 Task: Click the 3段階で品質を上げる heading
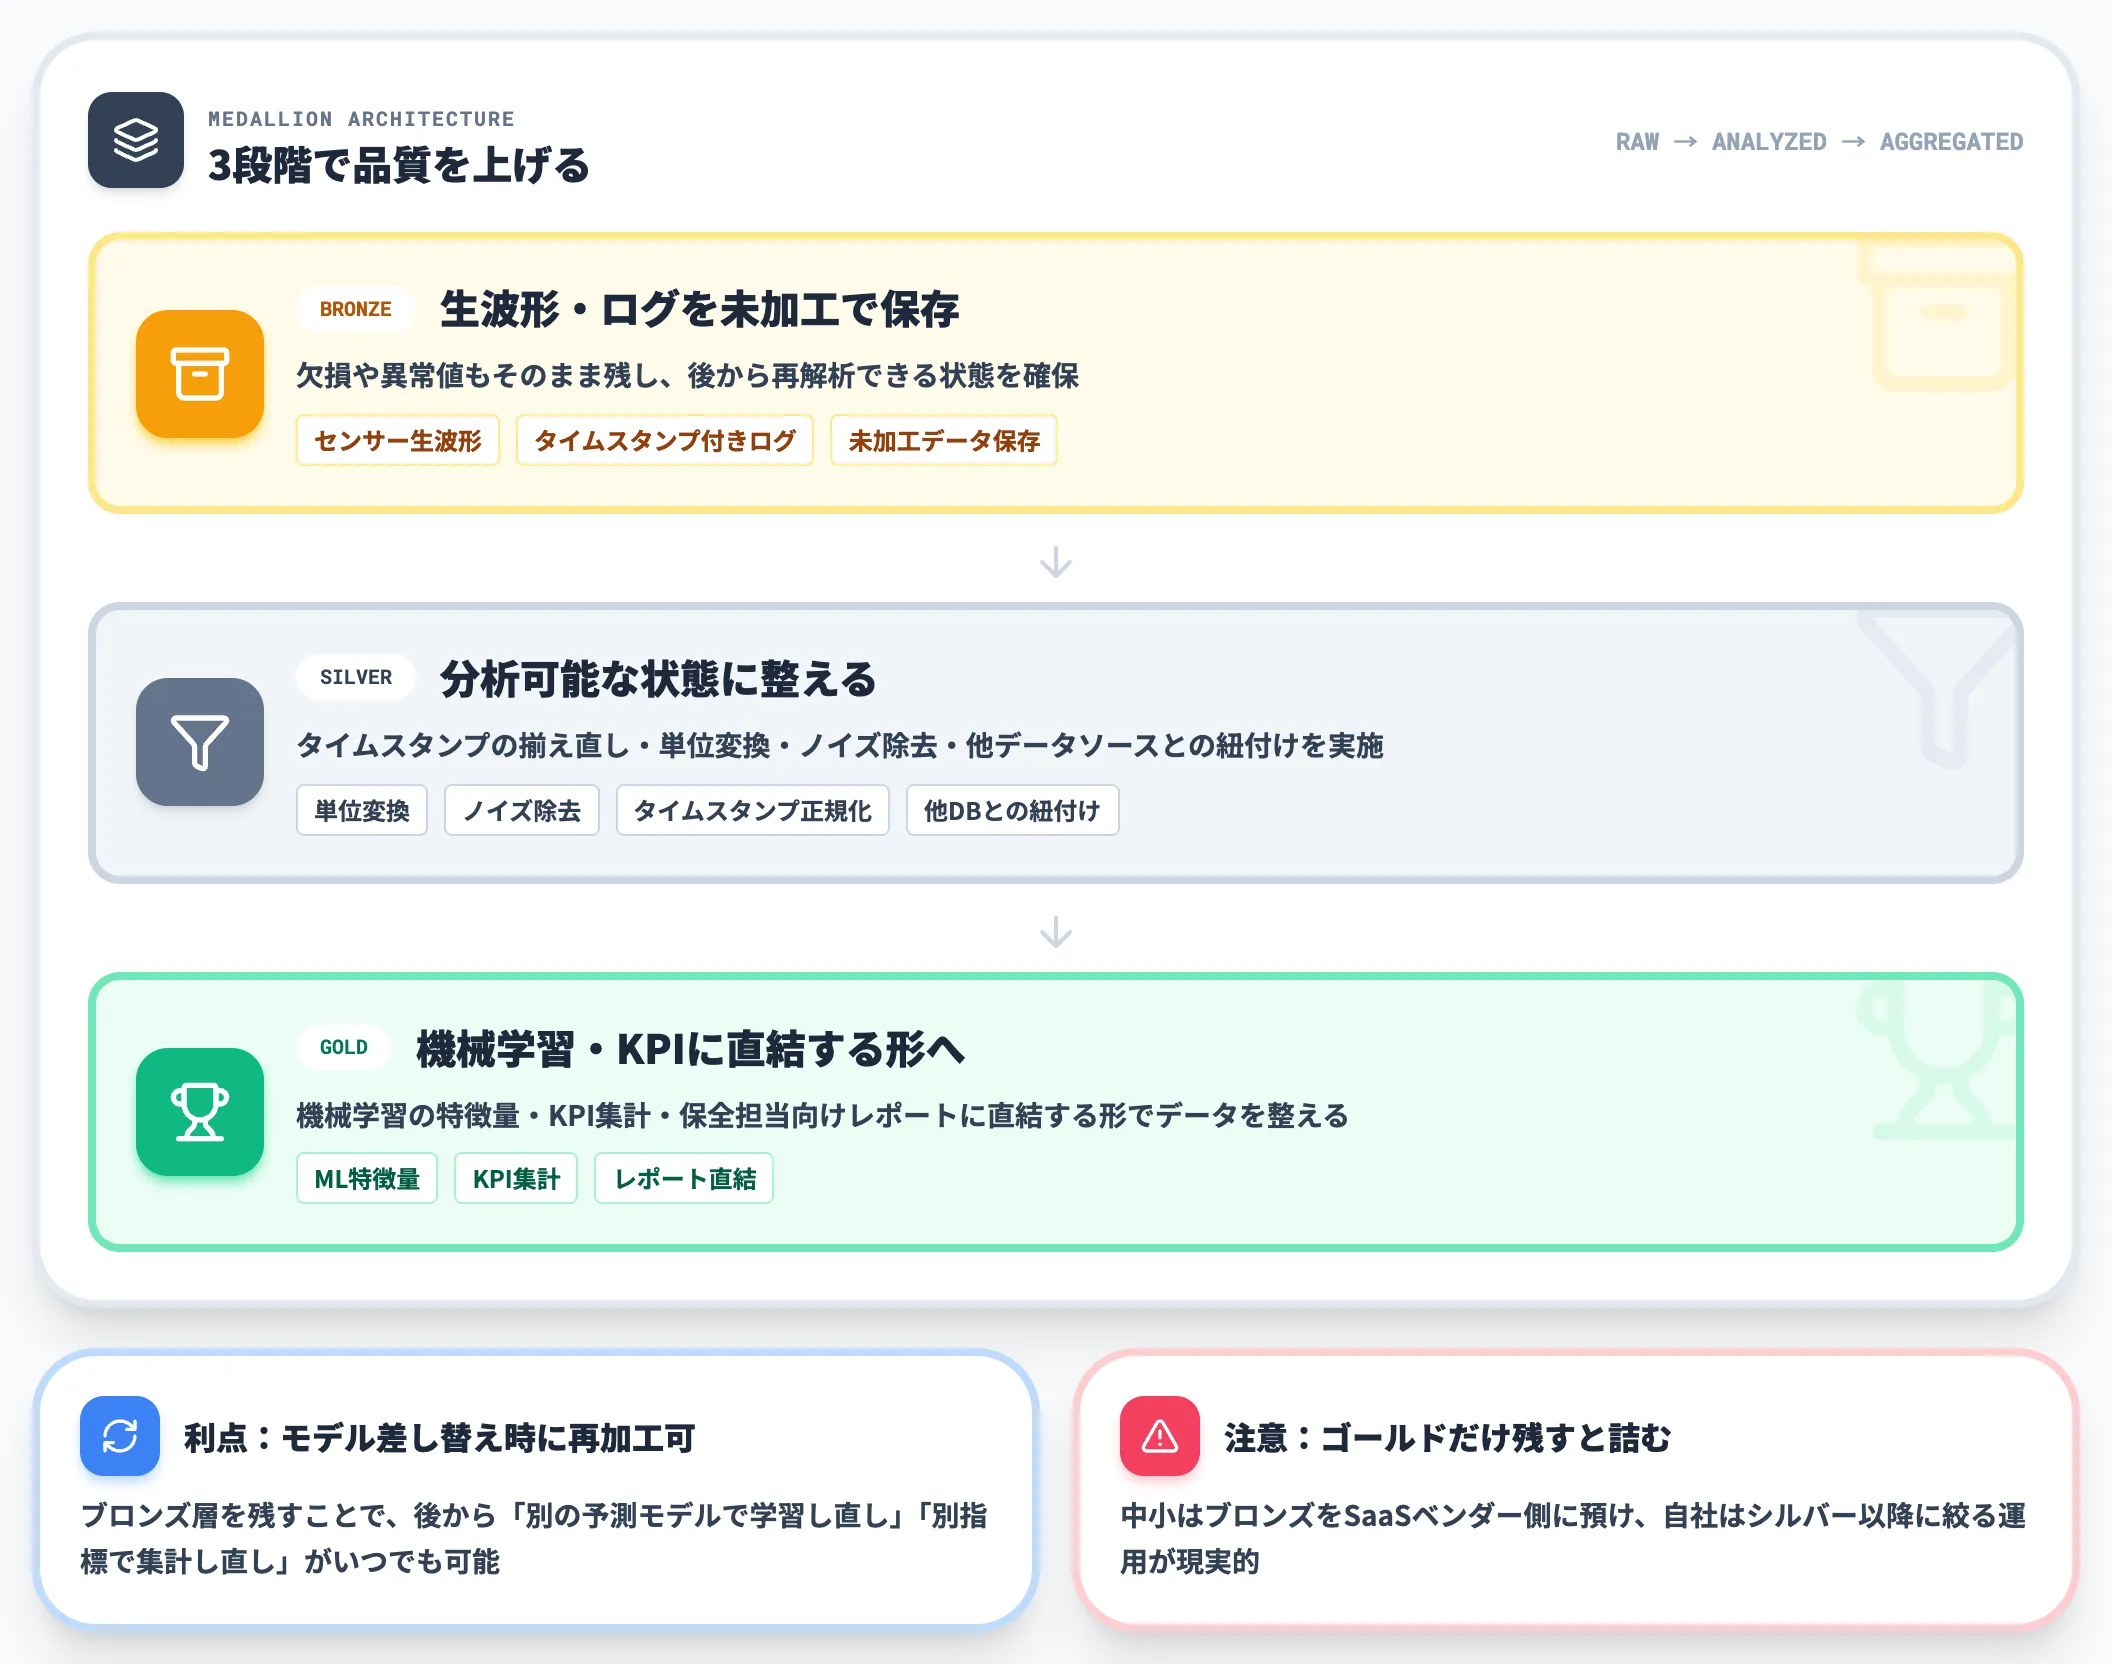click(399, 165)
